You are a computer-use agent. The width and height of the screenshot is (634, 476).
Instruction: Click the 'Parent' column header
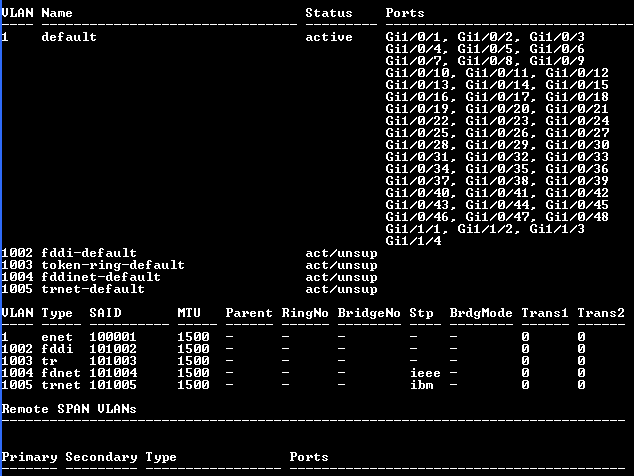tap(249, 313)
